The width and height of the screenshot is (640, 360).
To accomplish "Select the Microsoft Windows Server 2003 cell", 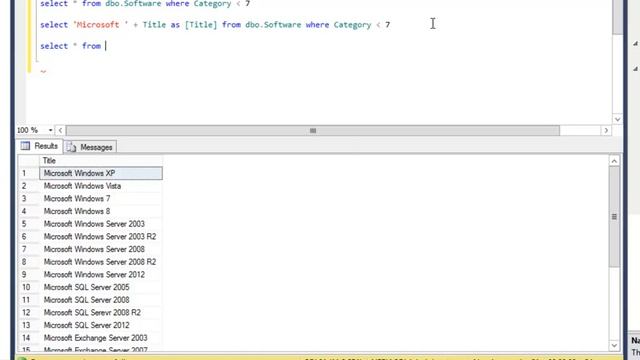I will click(x=101, y=224).
